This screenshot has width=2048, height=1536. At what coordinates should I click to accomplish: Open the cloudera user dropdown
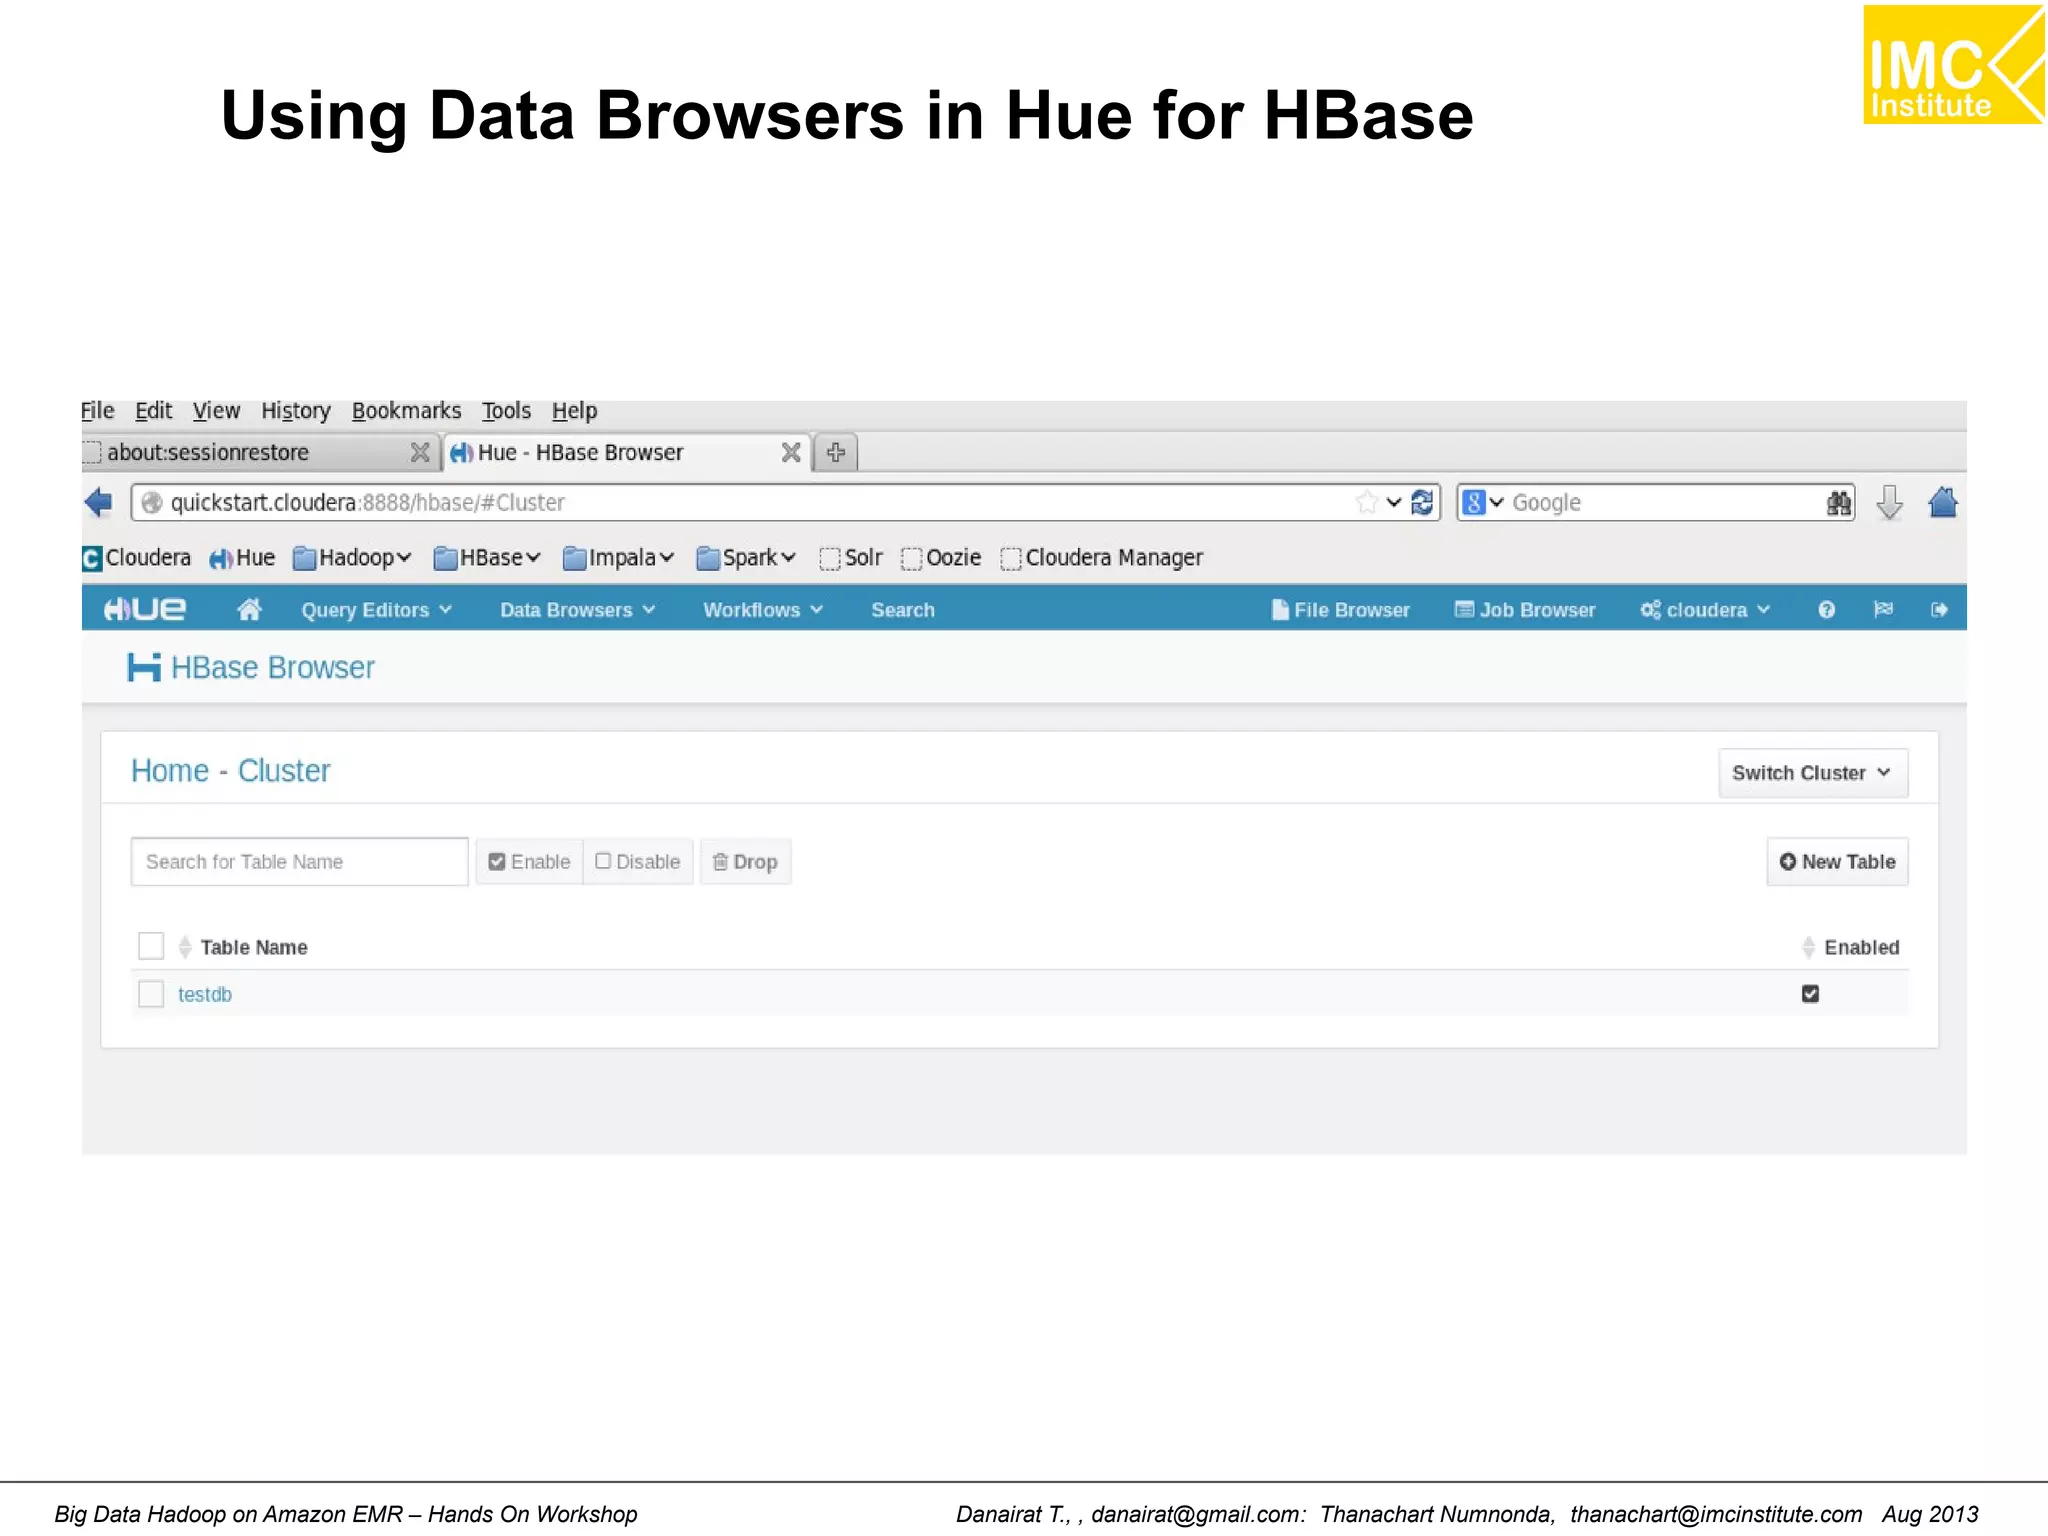pos(1705,610)
